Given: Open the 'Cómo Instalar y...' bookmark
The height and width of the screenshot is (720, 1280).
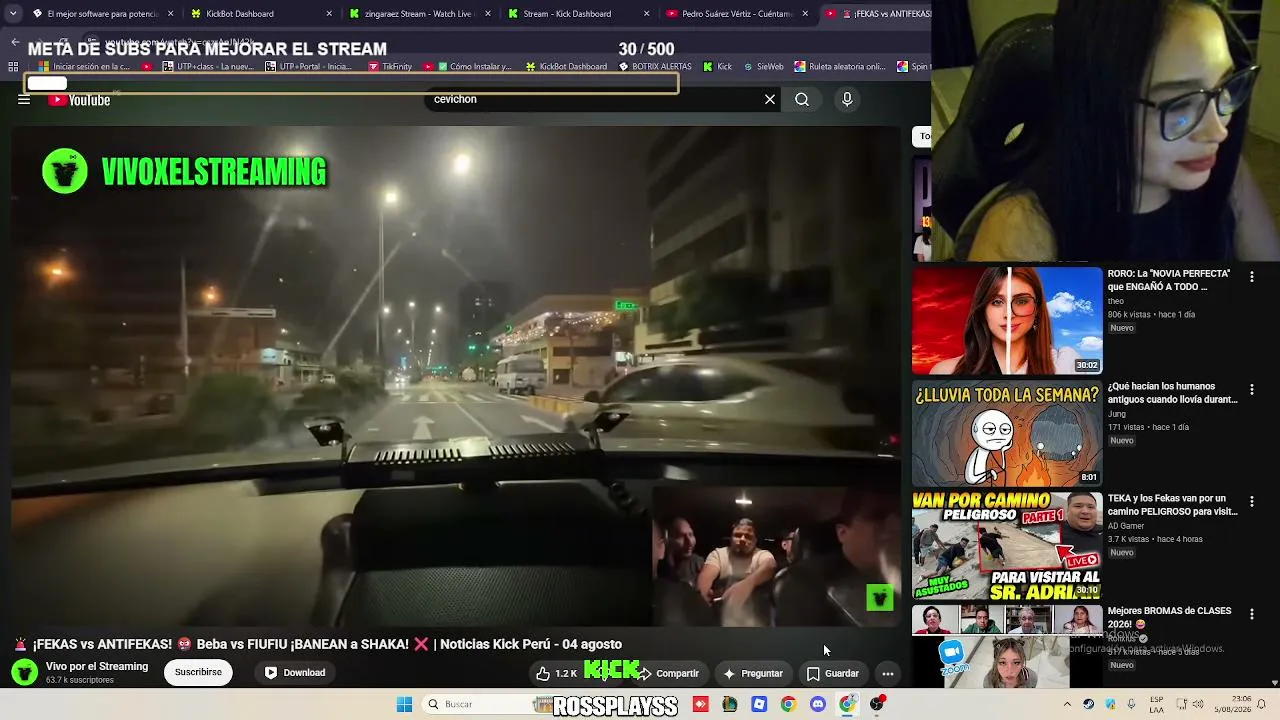Looking at the screenshot, I should 467,67.
